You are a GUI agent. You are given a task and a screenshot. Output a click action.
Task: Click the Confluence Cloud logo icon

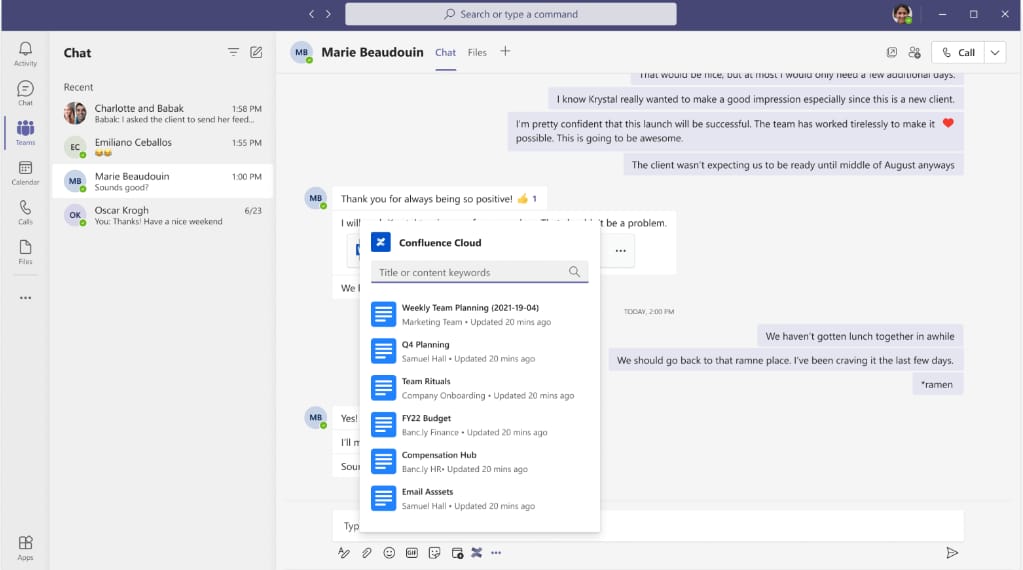(x=381, y=242)
